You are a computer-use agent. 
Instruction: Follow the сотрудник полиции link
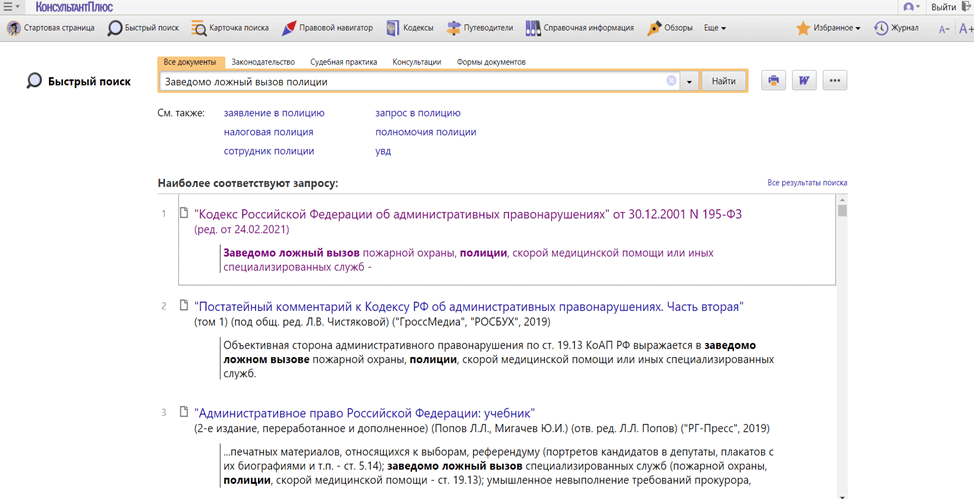(x=269, y=151)
